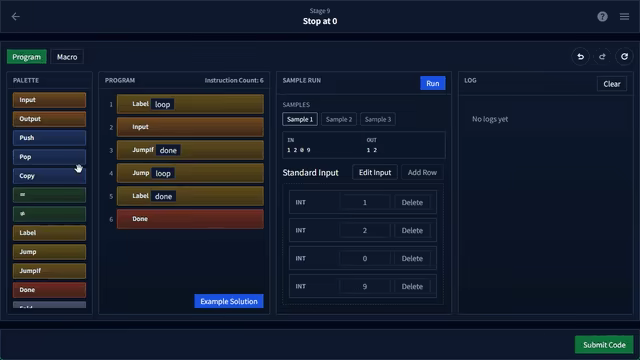
Task: Pick the Output block in the palette
Action: (x=49, y=119)
